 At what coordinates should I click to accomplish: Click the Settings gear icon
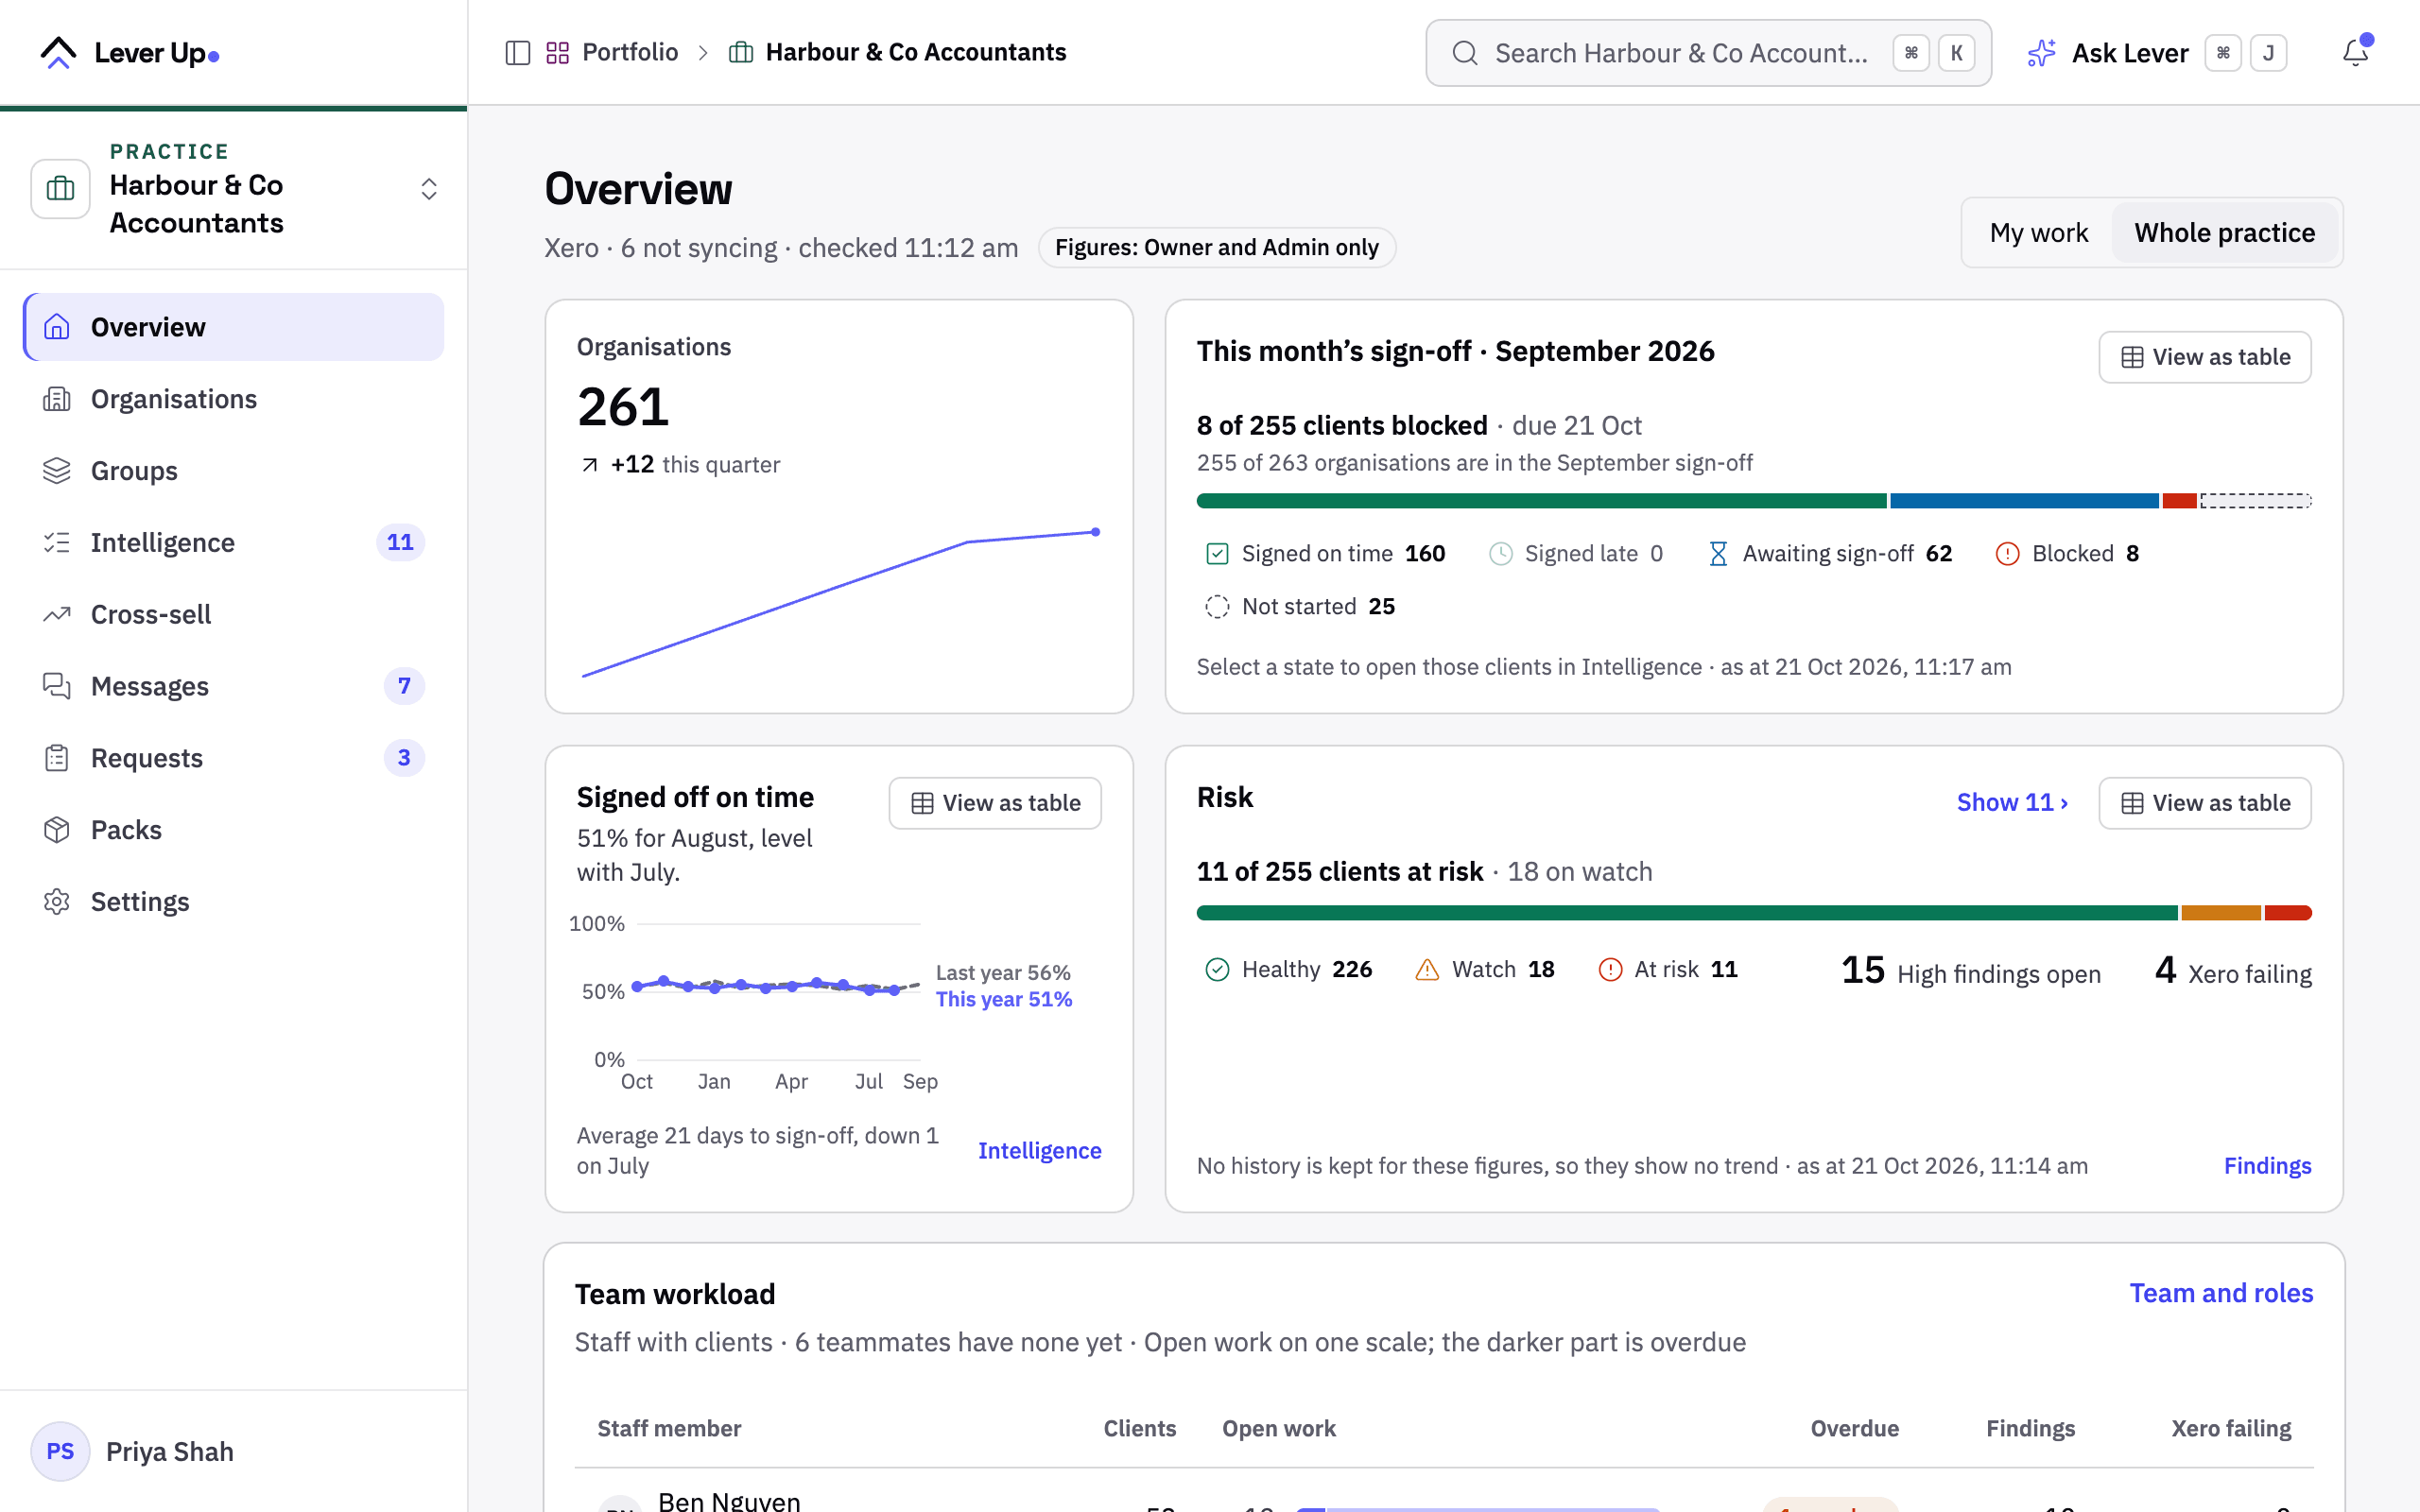click(x=57, y=902)
